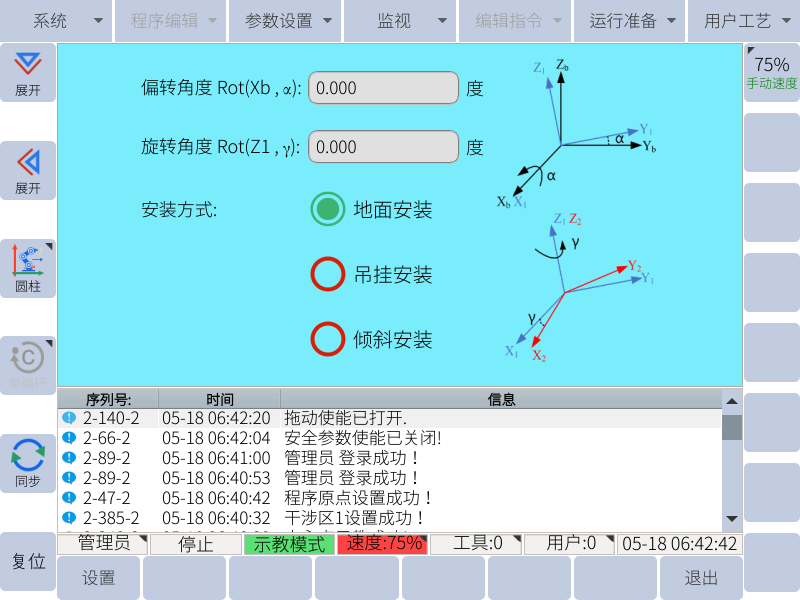Choose the 吊挂安装 installation option
Screen dimensions: 800x600
(327, 274)
